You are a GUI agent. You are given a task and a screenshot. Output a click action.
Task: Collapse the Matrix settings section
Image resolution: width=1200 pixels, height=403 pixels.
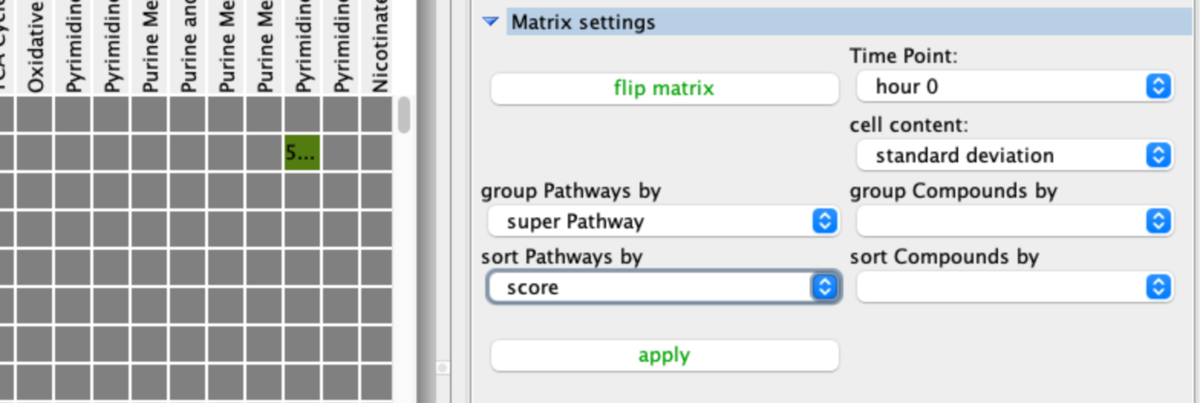[490, 22]
